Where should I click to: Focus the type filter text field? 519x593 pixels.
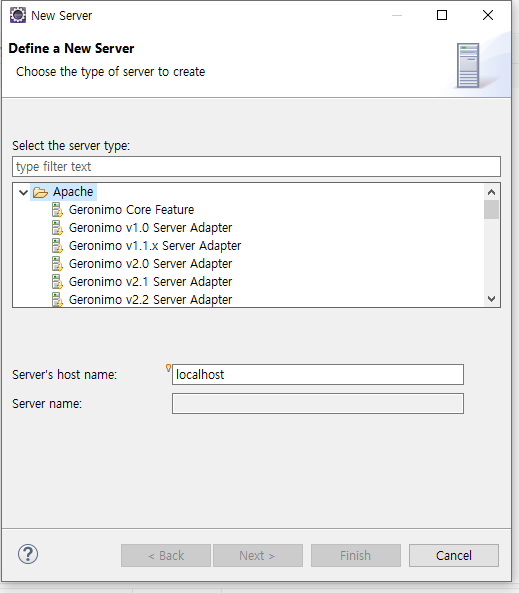coord(256,166)
